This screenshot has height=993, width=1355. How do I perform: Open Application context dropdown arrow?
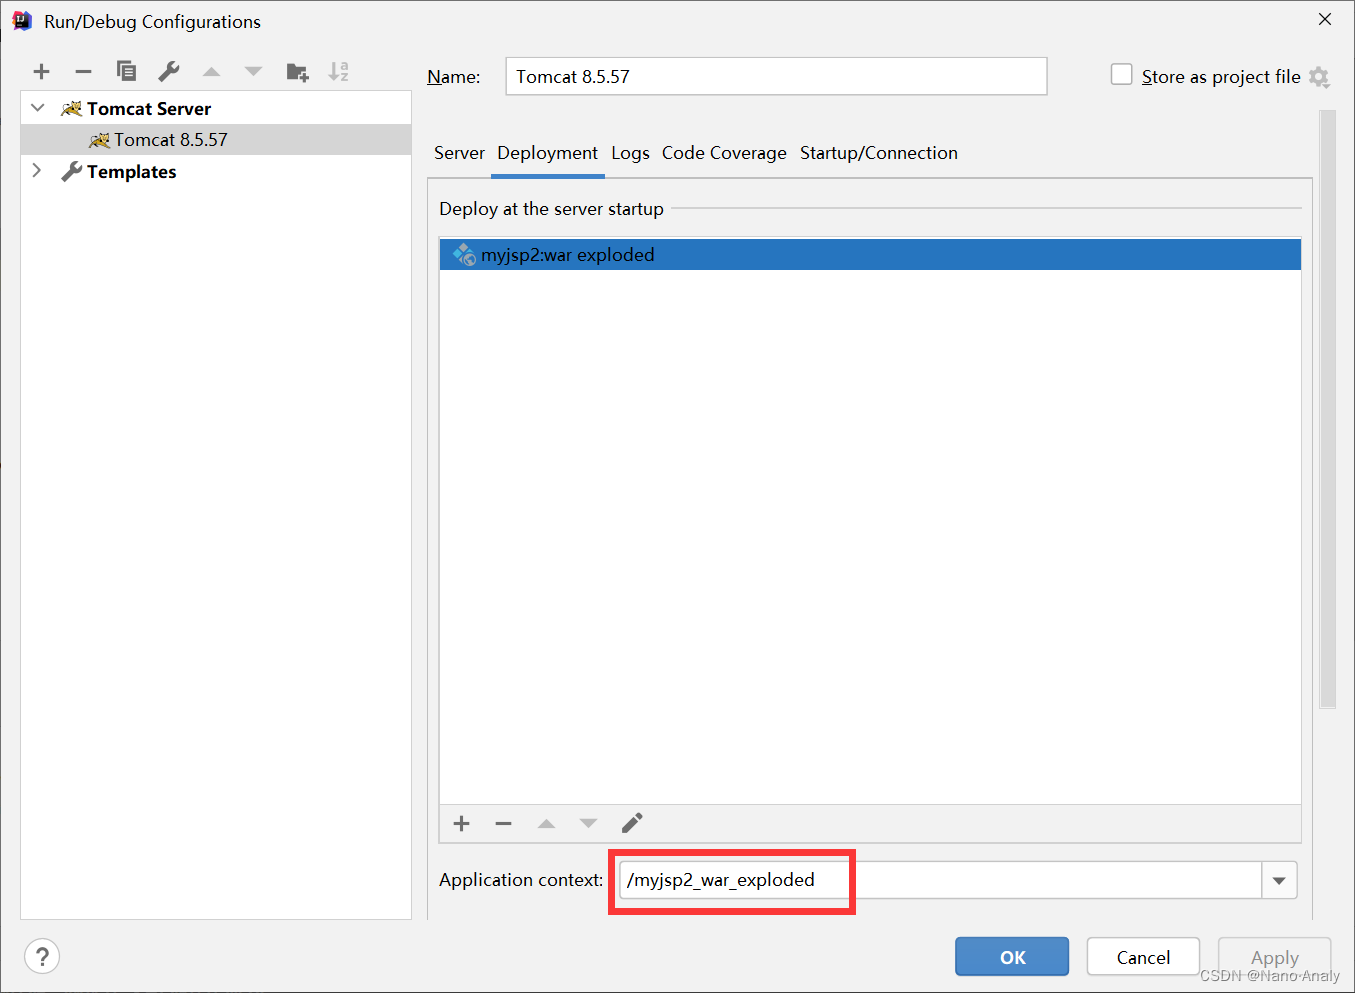(x=1279, y=881)
